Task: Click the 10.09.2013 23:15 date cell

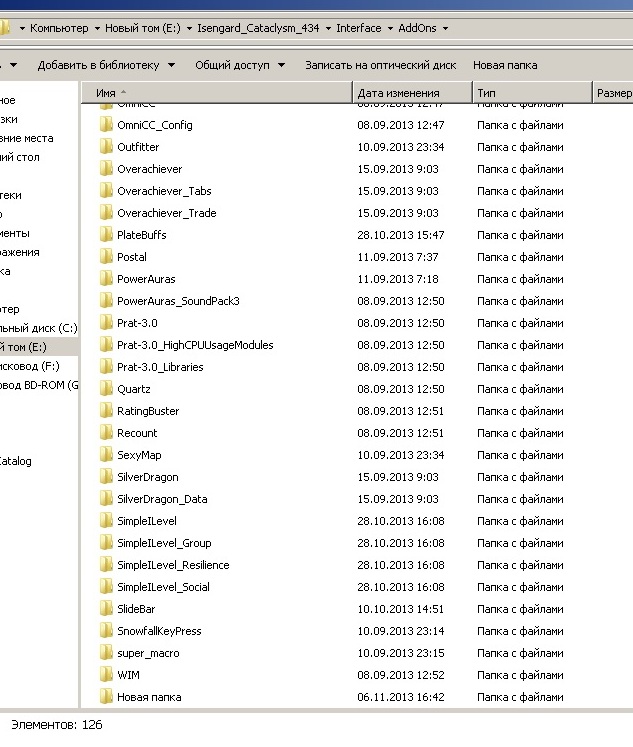Action: (x=401, y=653)
